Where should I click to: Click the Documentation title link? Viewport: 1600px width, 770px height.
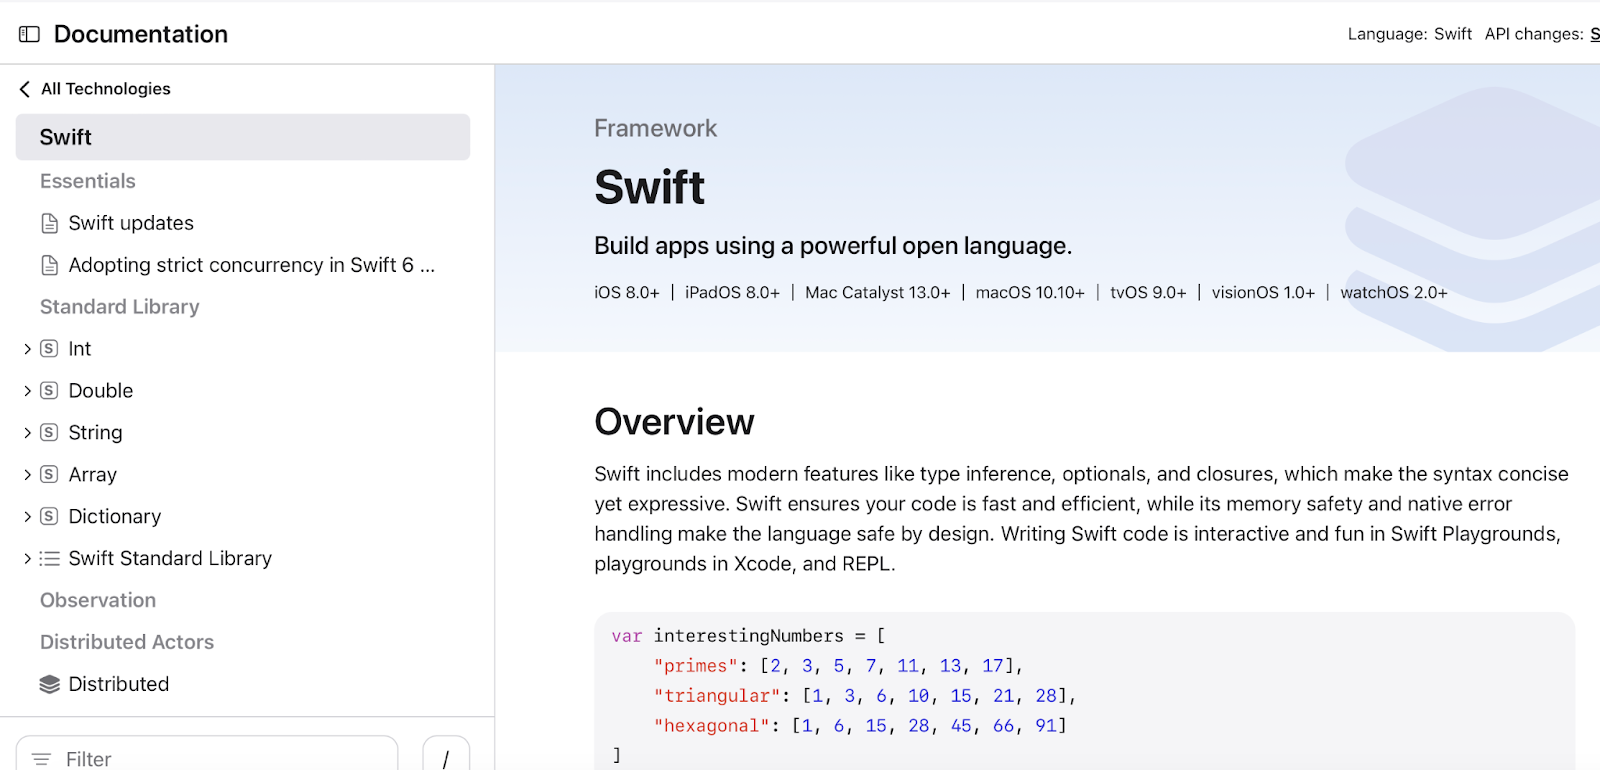pos(141,34)
